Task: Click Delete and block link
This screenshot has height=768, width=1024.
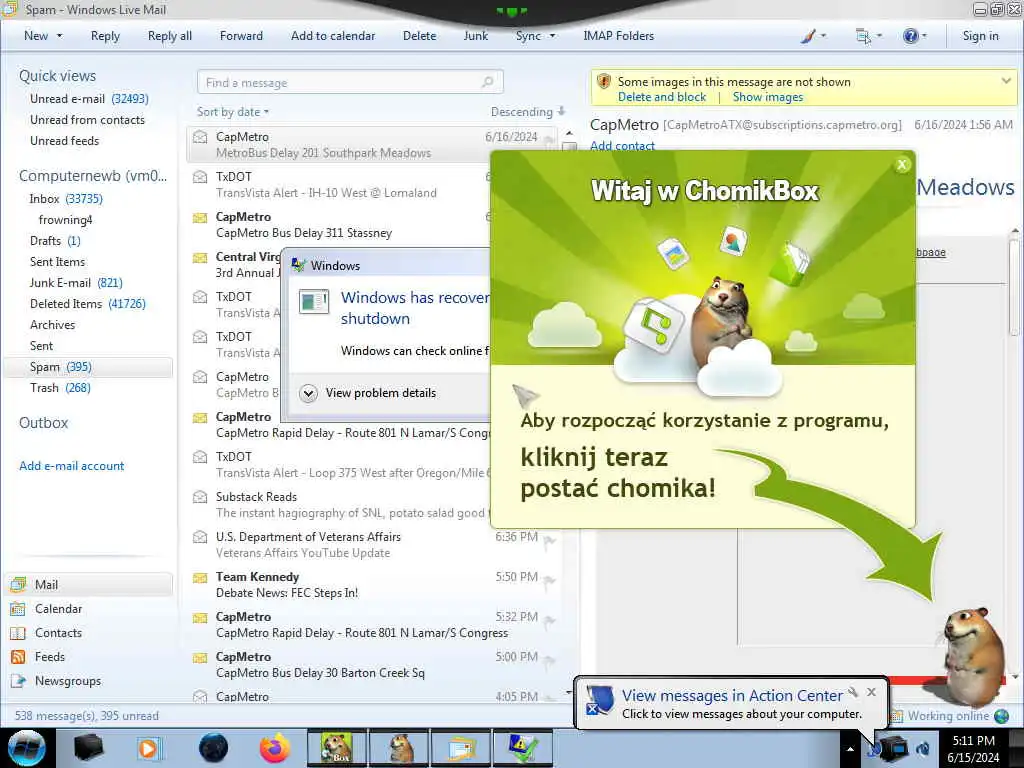Action: click(662, 97)
